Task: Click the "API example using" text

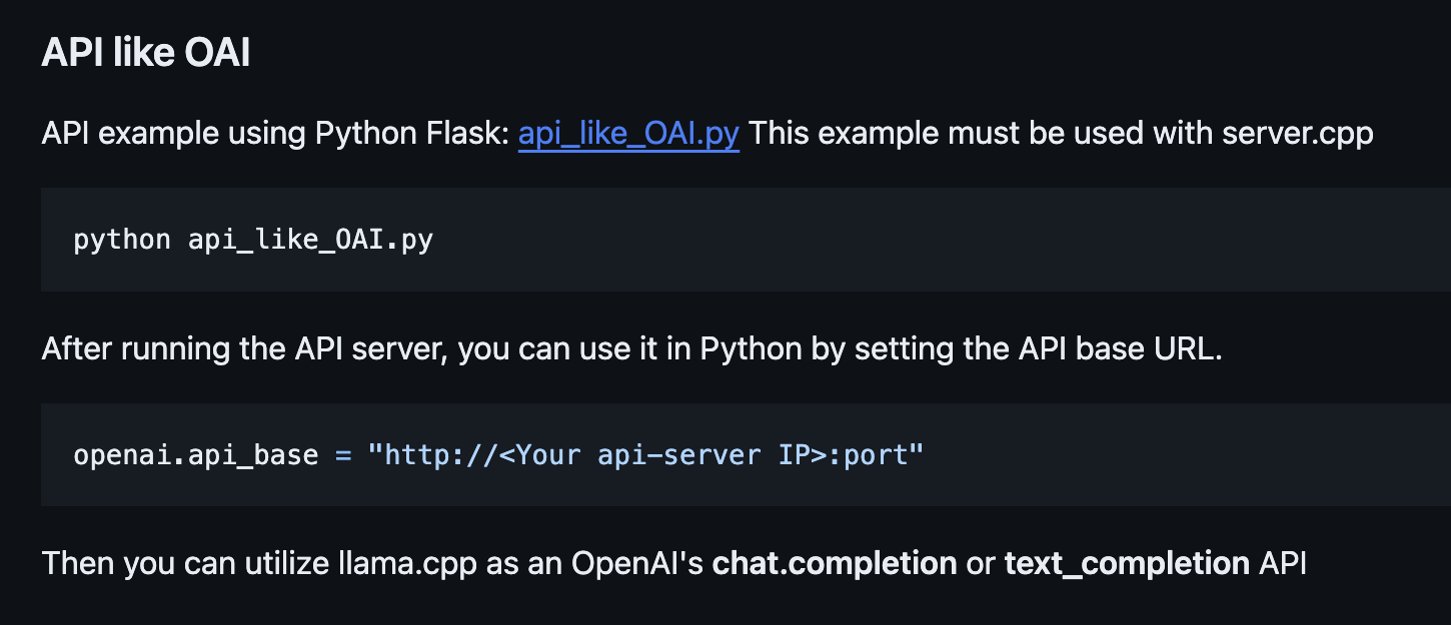Action: tap(174, 133)
